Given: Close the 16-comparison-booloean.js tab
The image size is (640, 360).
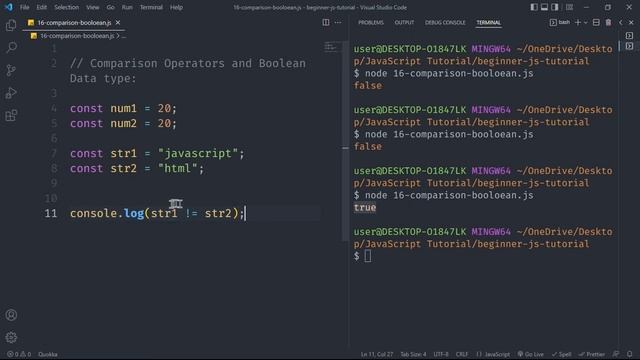Looking at the screenshot, I should [x=118, y=22].
